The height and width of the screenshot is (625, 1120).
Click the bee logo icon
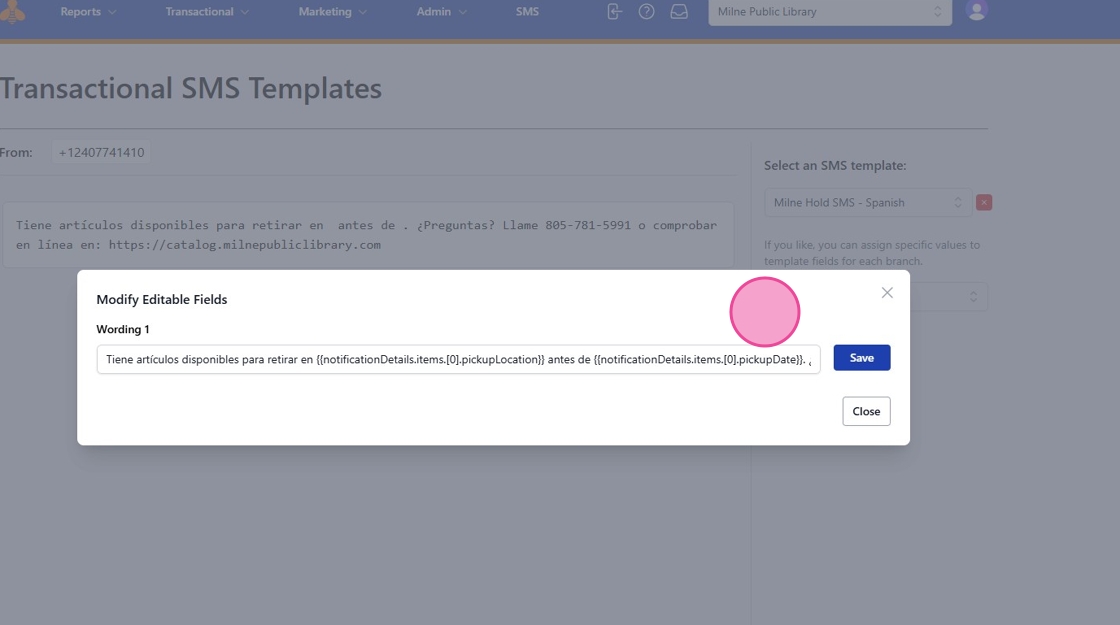pyautogui.click(x=12, y=12)
